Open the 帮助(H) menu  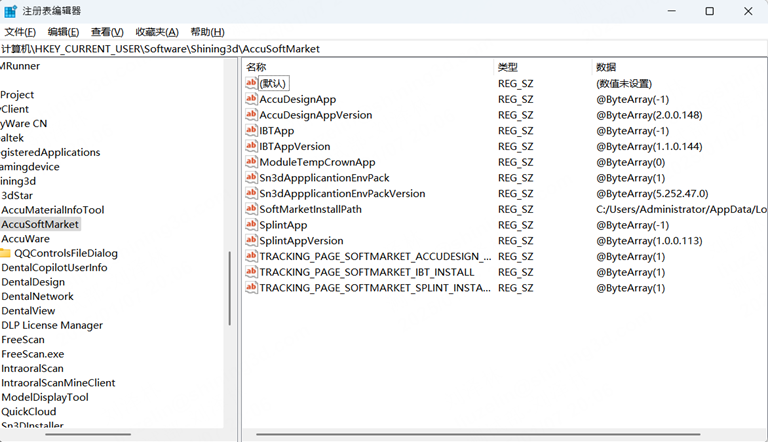click(207, 32)
